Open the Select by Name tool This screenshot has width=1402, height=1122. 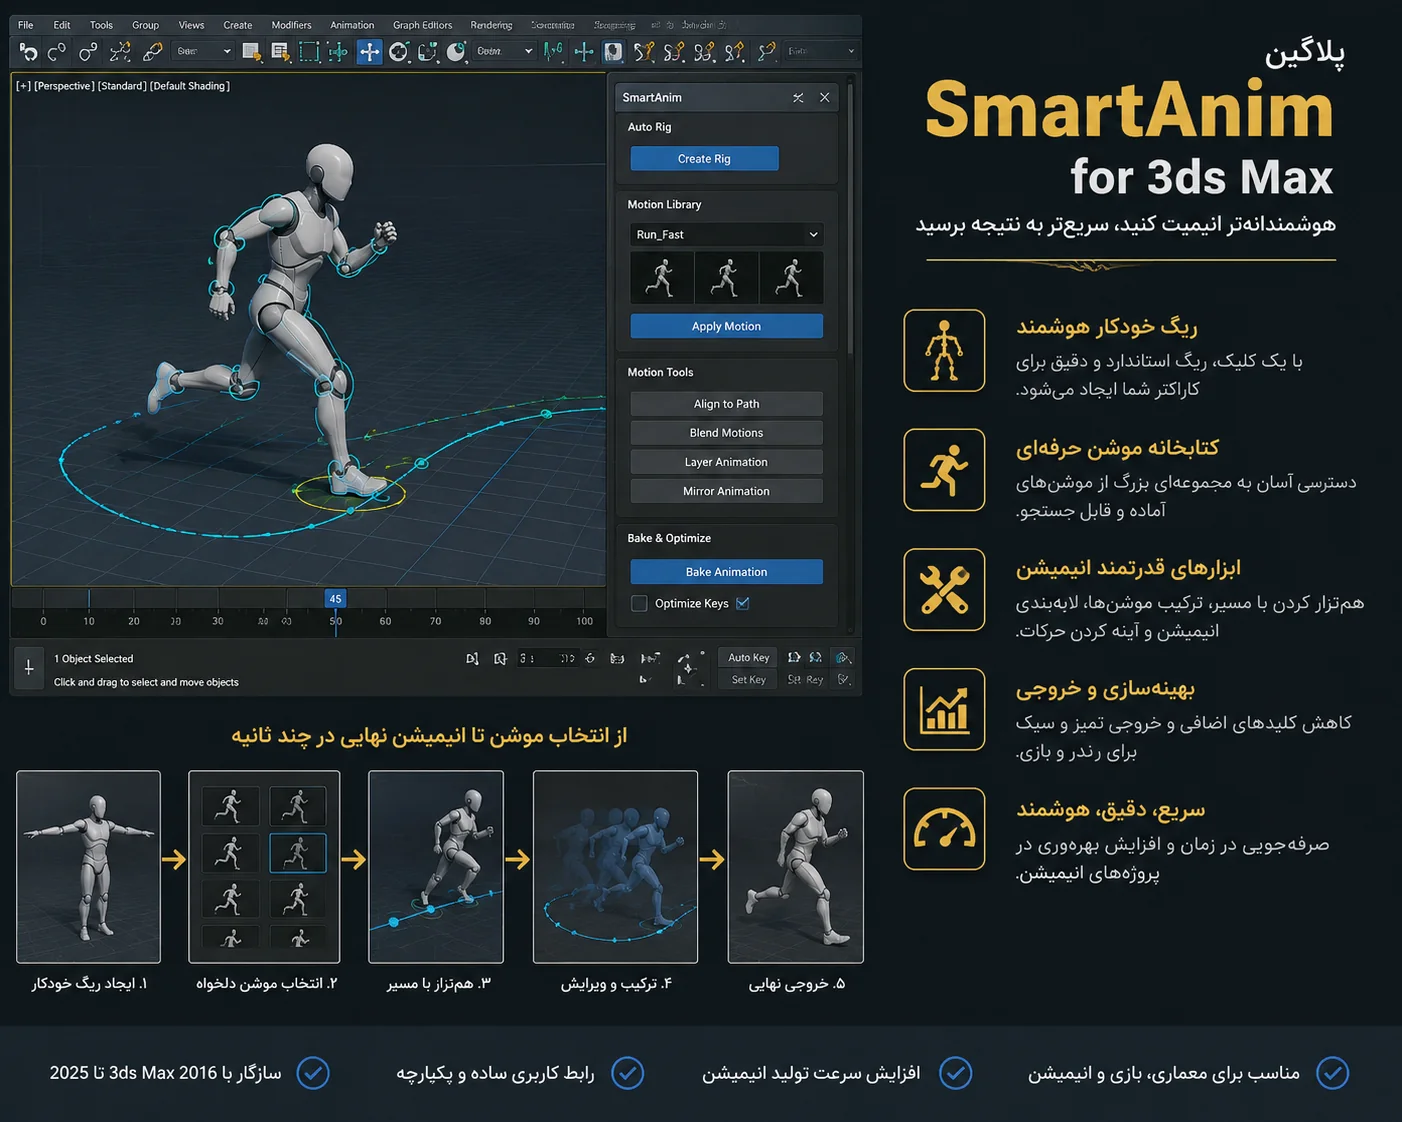click(281, 52)
